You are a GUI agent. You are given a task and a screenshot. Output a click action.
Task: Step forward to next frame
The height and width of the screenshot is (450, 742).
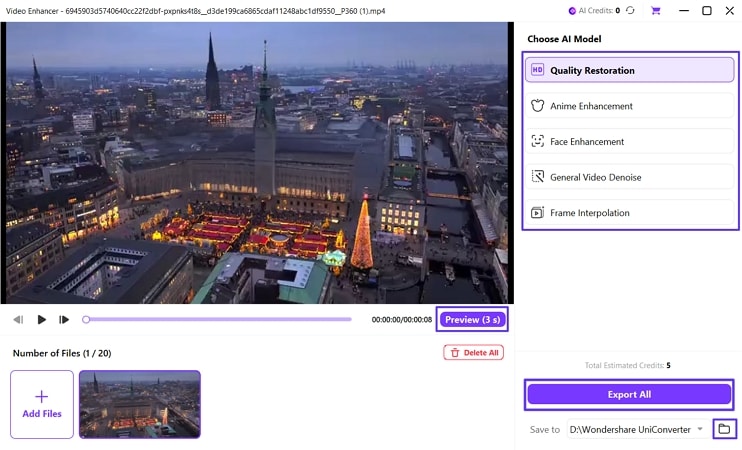pyautogui.click(x=64, y=320)
